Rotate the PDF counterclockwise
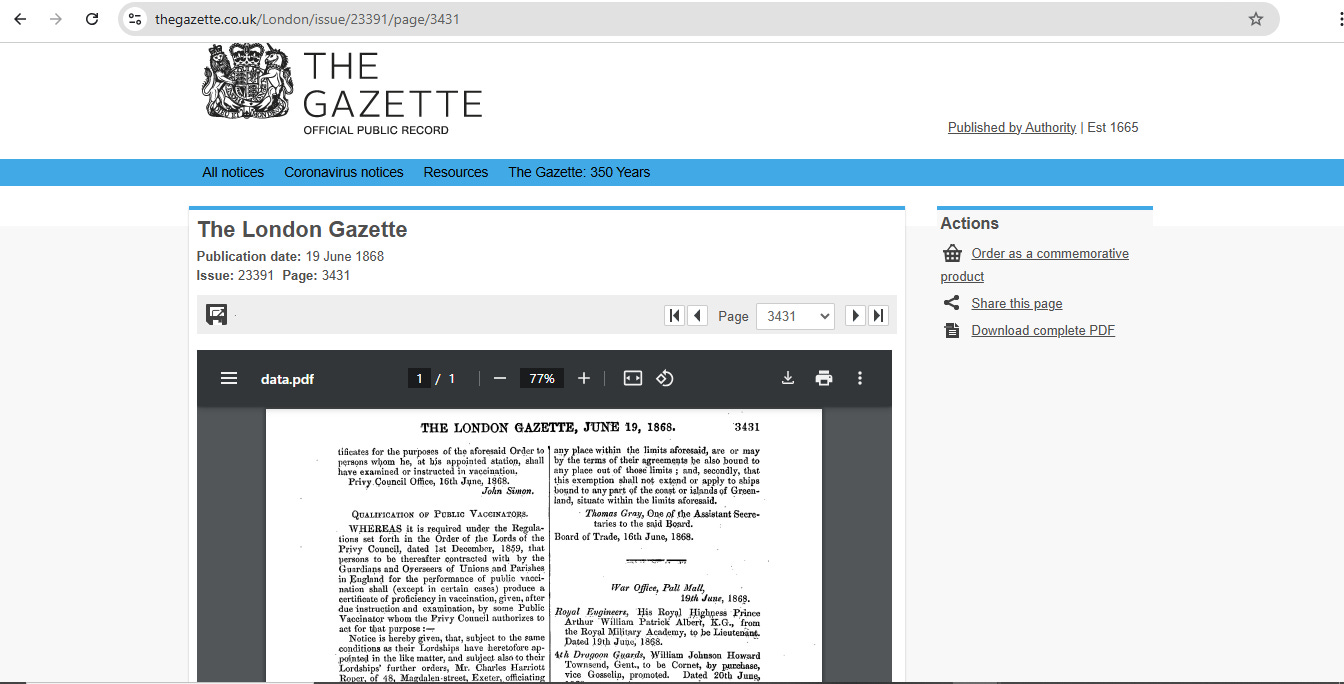Screen dimensions: 1344x684 point(665,378)
